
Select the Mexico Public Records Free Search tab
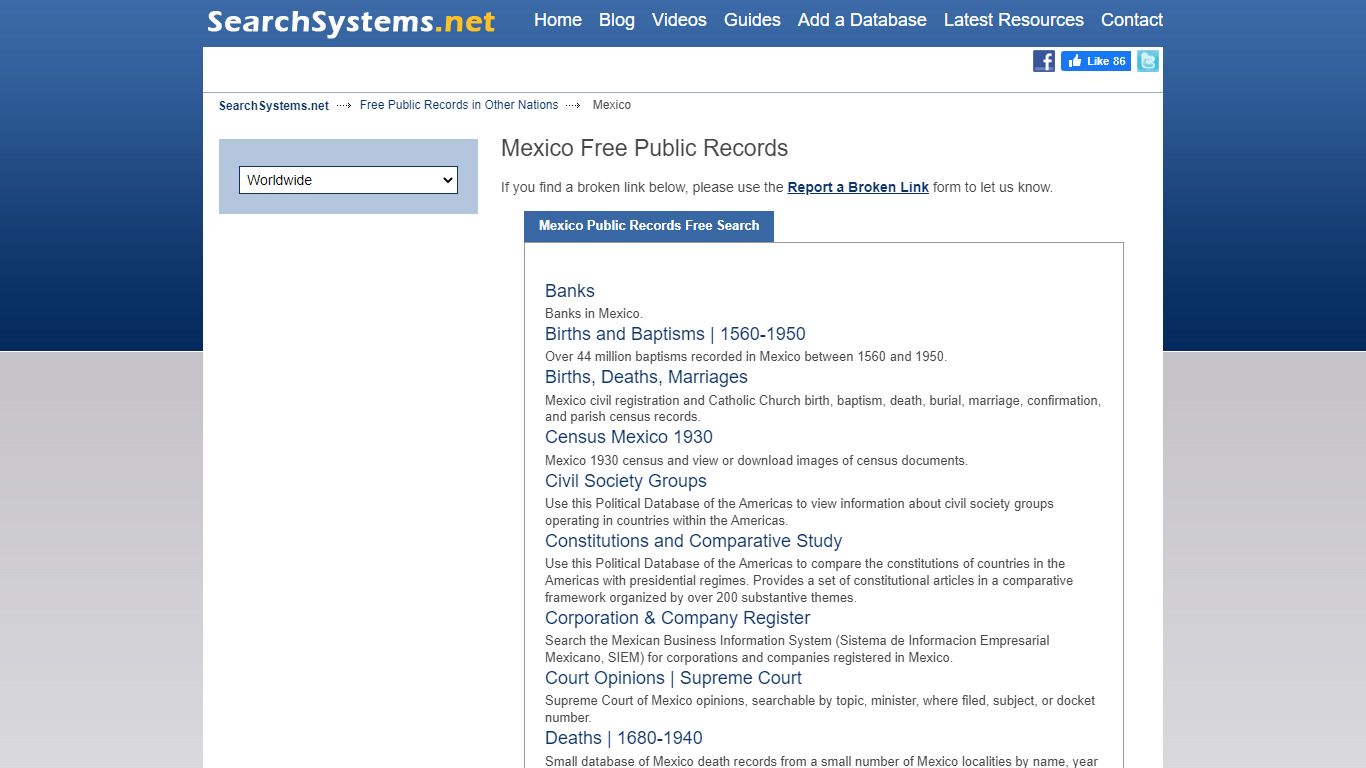pyautogui.click(x=649, y=226)
